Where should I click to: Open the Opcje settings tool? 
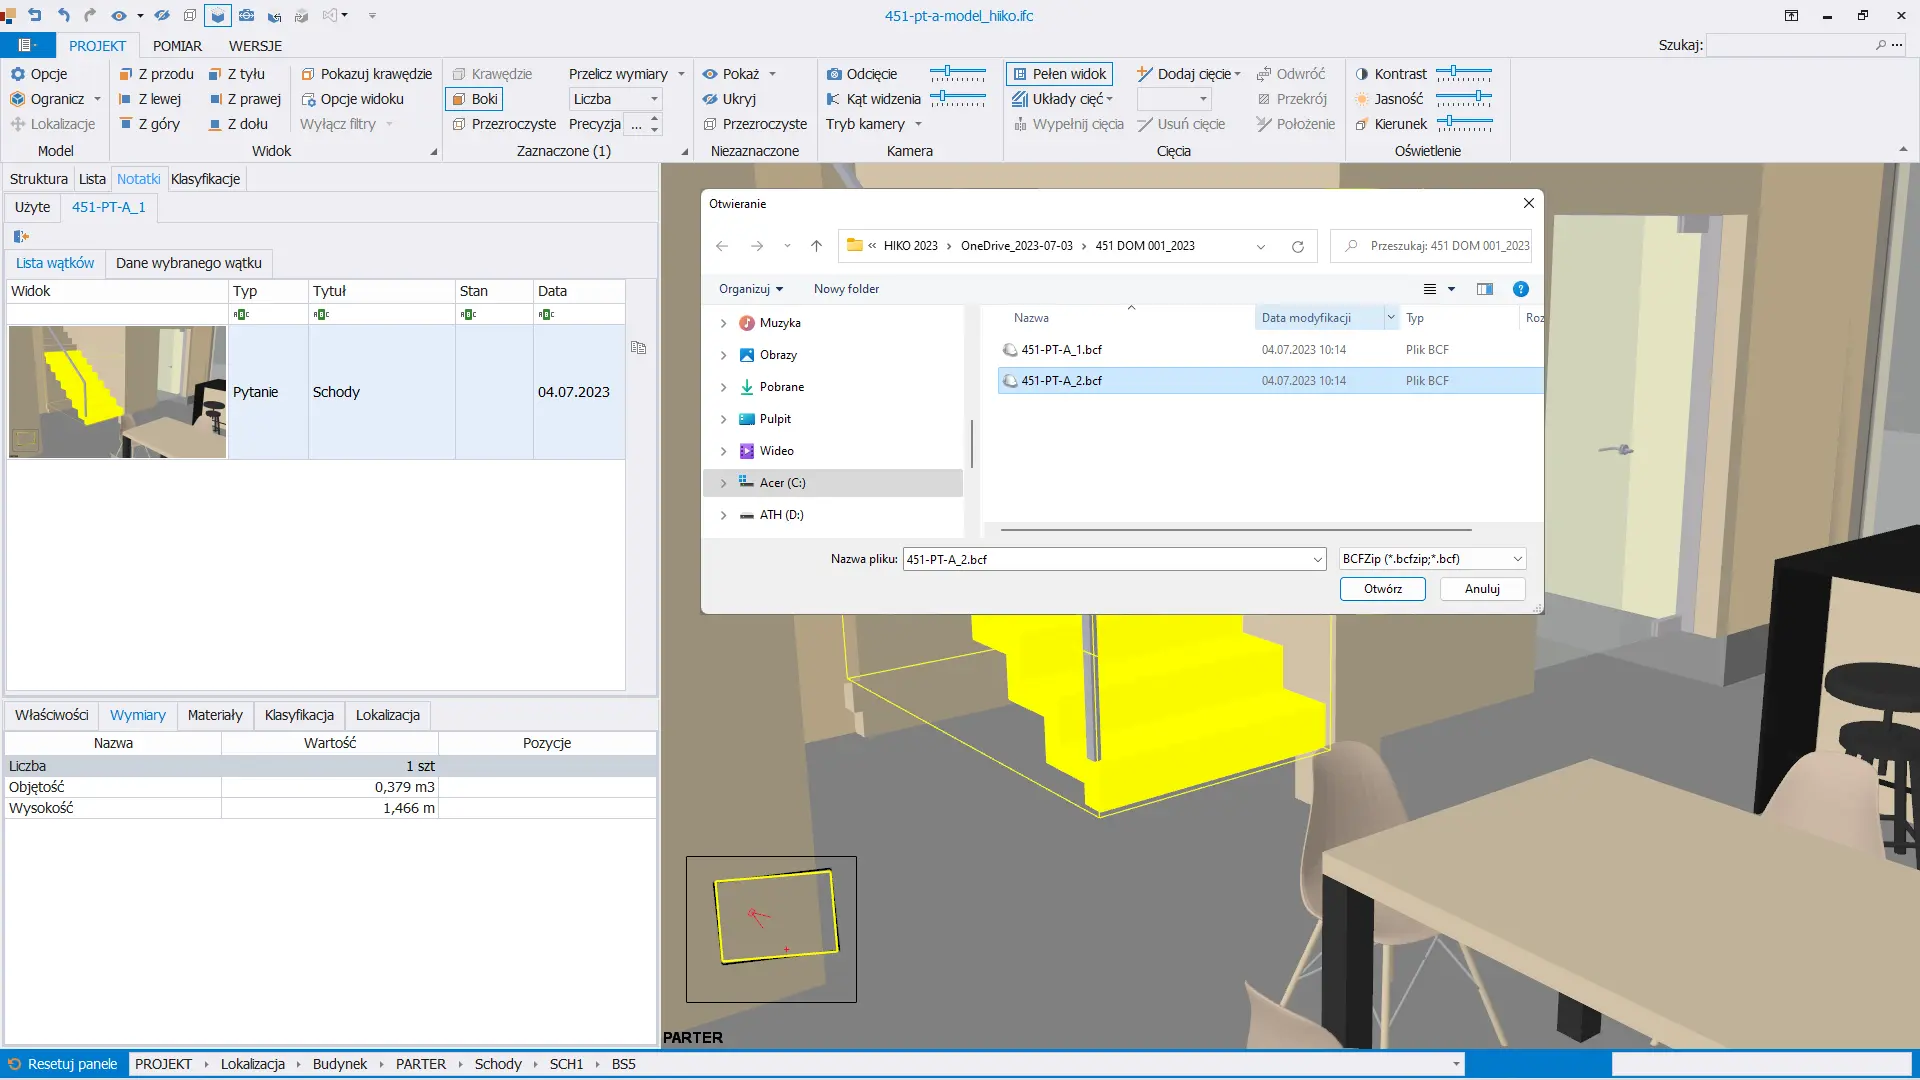(39, 74)
